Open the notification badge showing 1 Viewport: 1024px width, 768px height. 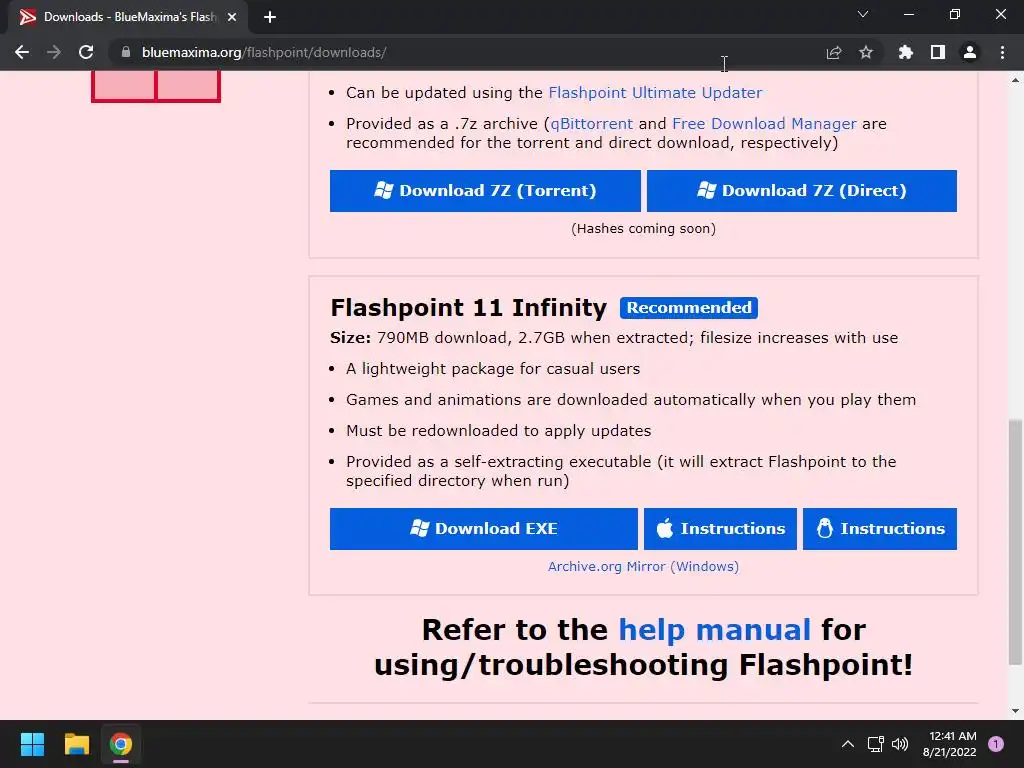click(x=996, y=744)
